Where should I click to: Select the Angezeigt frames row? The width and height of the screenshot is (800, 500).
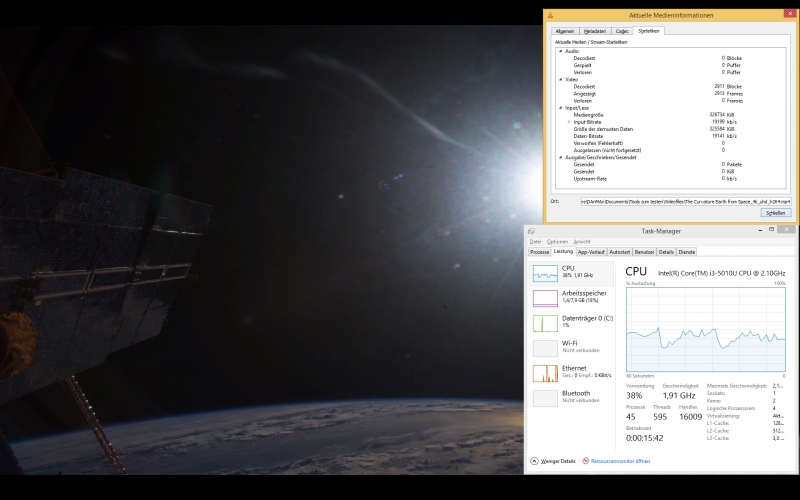pos(672,94)
